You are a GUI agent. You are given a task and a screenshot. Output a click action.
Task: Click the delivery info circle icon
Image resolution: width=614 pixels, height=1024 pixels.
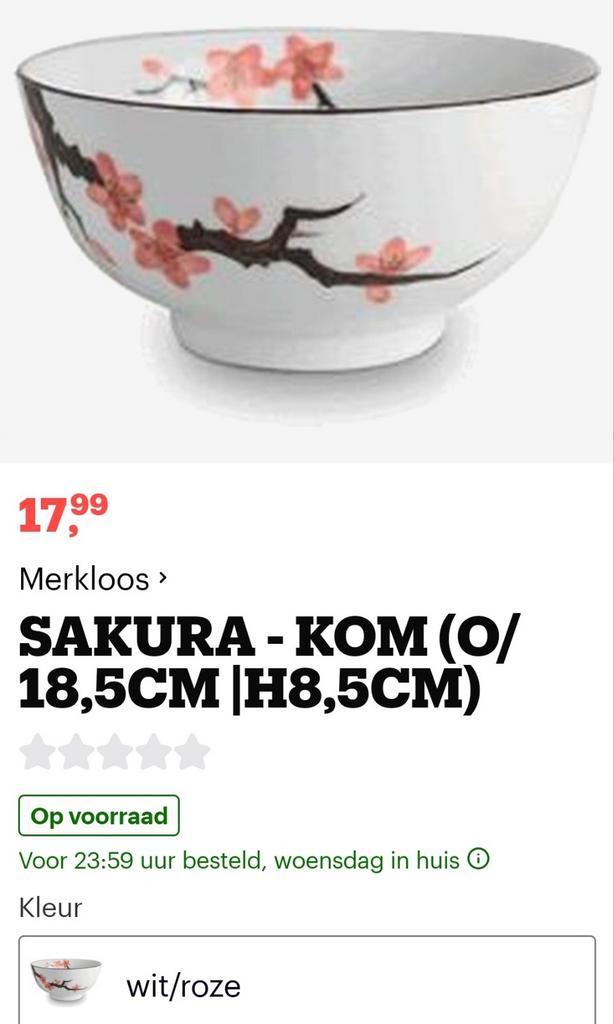click(478, 859)
